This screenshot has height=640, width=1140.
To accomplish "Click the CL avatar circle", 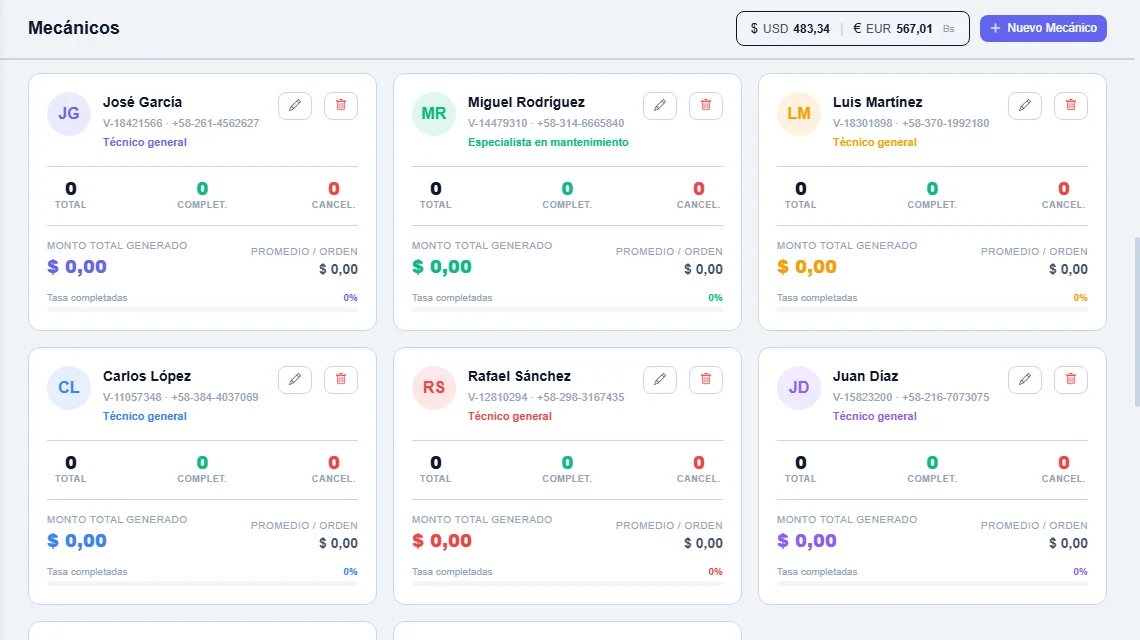I will click(69, 388).
